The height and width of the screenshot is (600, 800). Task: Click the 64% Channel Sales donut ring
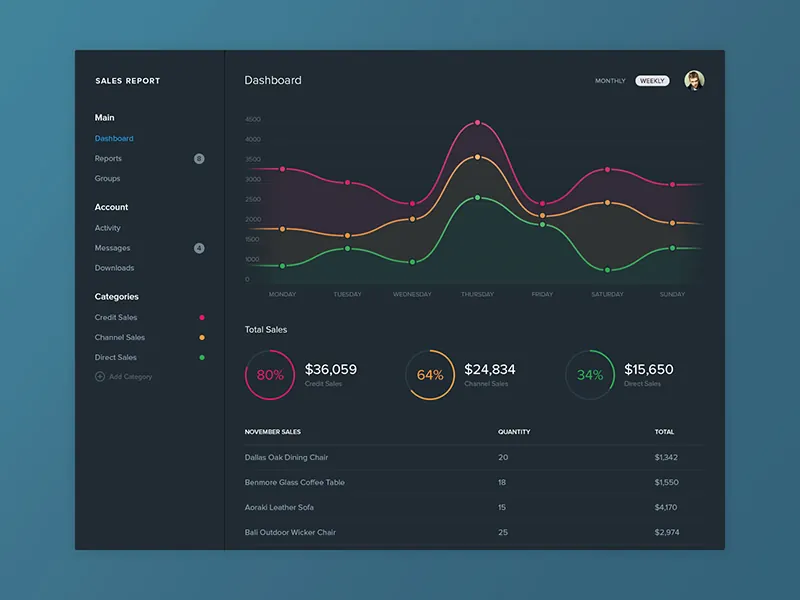[430, 375]
